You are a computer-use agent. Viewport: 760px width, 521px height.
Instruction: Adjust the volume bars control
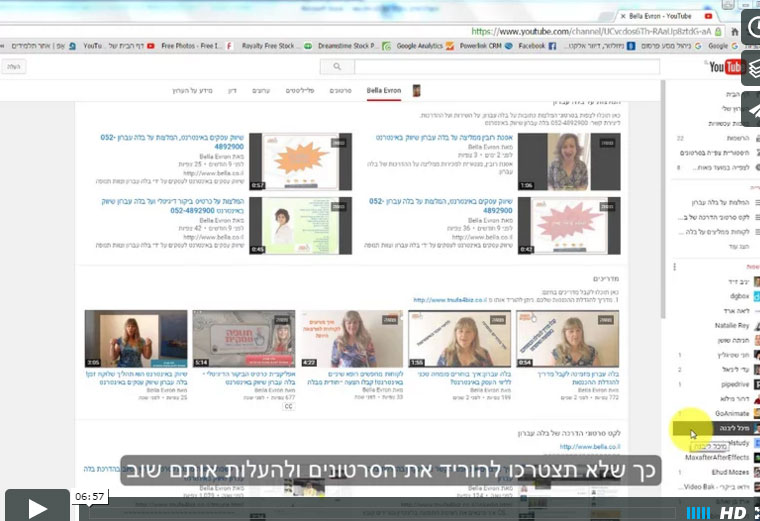pyautogui.click(x=698, y=512)
